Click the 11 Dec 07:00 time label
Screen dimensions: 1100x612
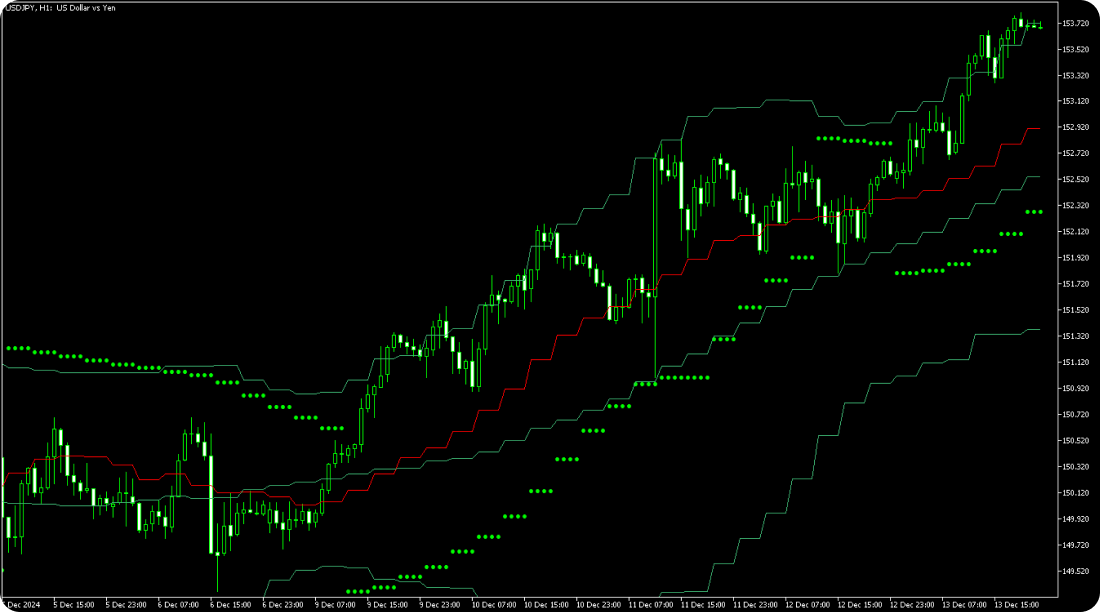point(651,604)
